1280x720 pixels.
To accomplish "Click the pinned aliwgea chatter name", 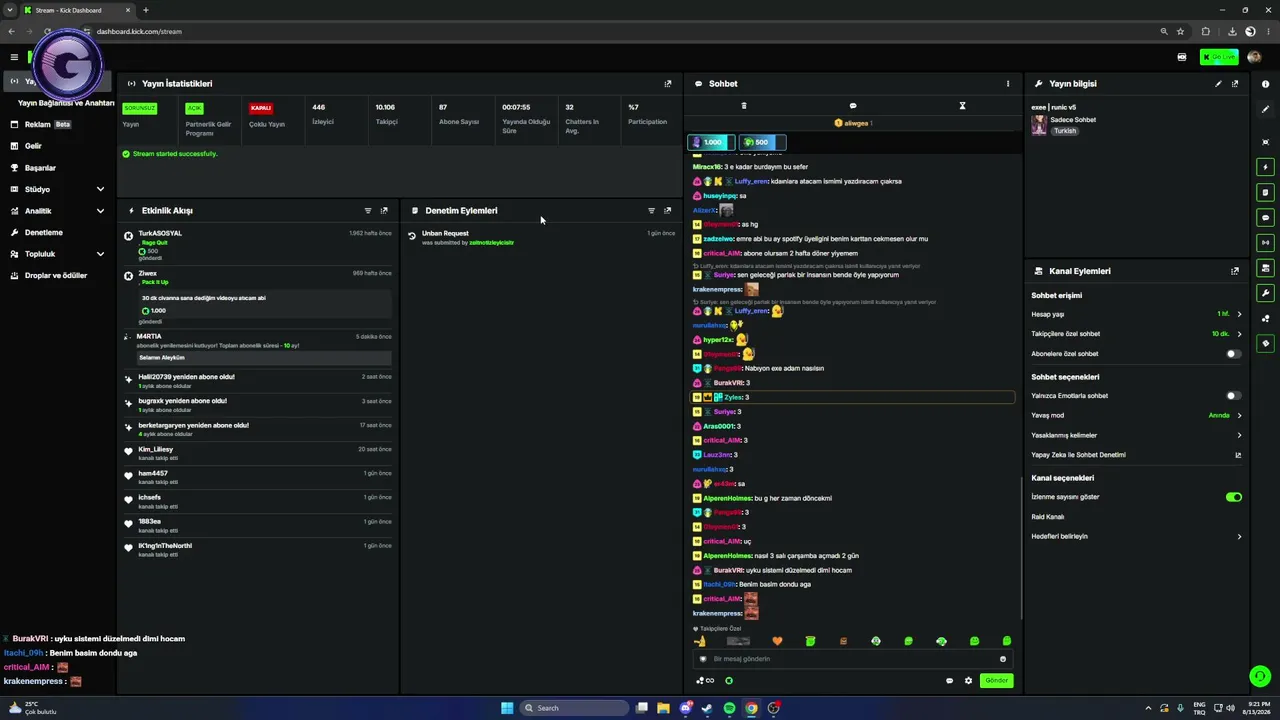I will tap(854, 123).
